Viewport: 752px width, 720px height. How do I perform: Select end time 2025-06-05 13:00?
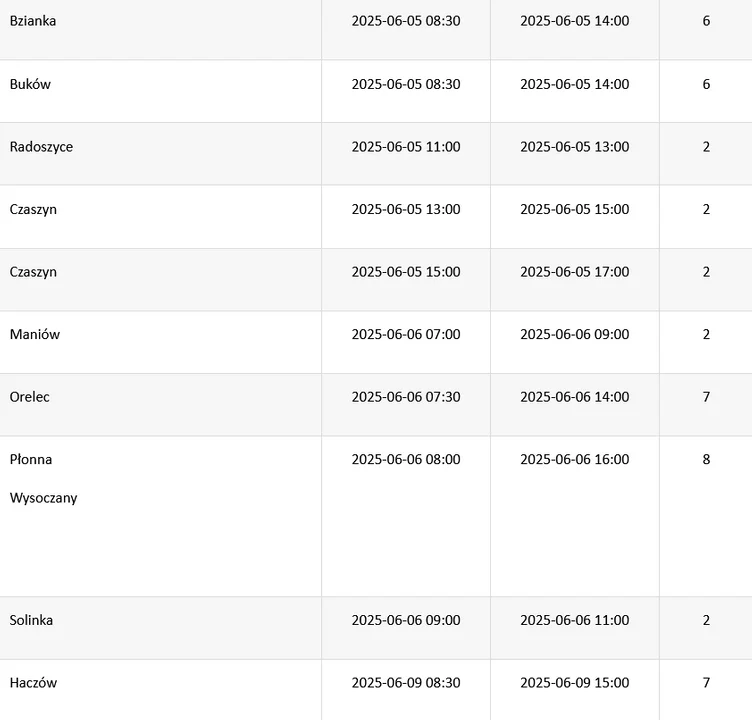(x=574, y=147)
